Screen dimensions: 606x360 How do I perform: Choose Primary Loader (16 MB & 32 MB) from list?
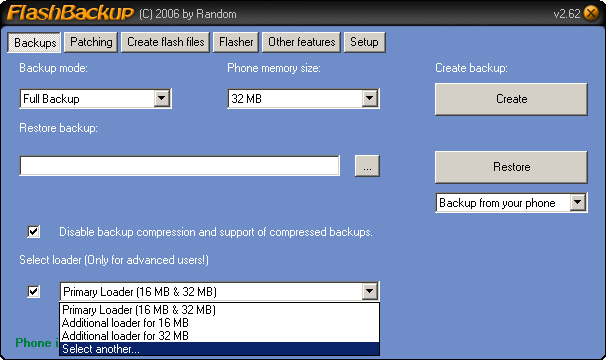[x=219, y=310]
